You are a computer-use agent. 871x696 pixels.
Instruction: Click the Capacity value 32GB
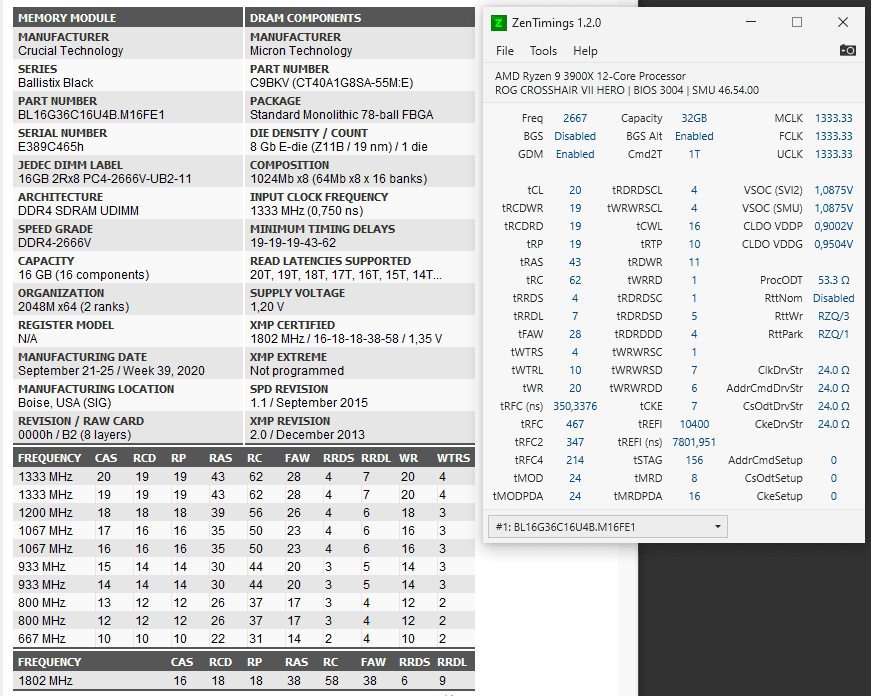coord(694,118)
